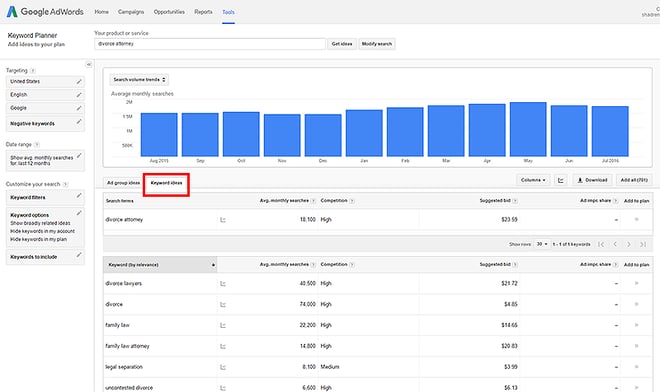660x392 pixels.
Task: Sort search terms by Avg. monthly searches
Action: point(284,201)
